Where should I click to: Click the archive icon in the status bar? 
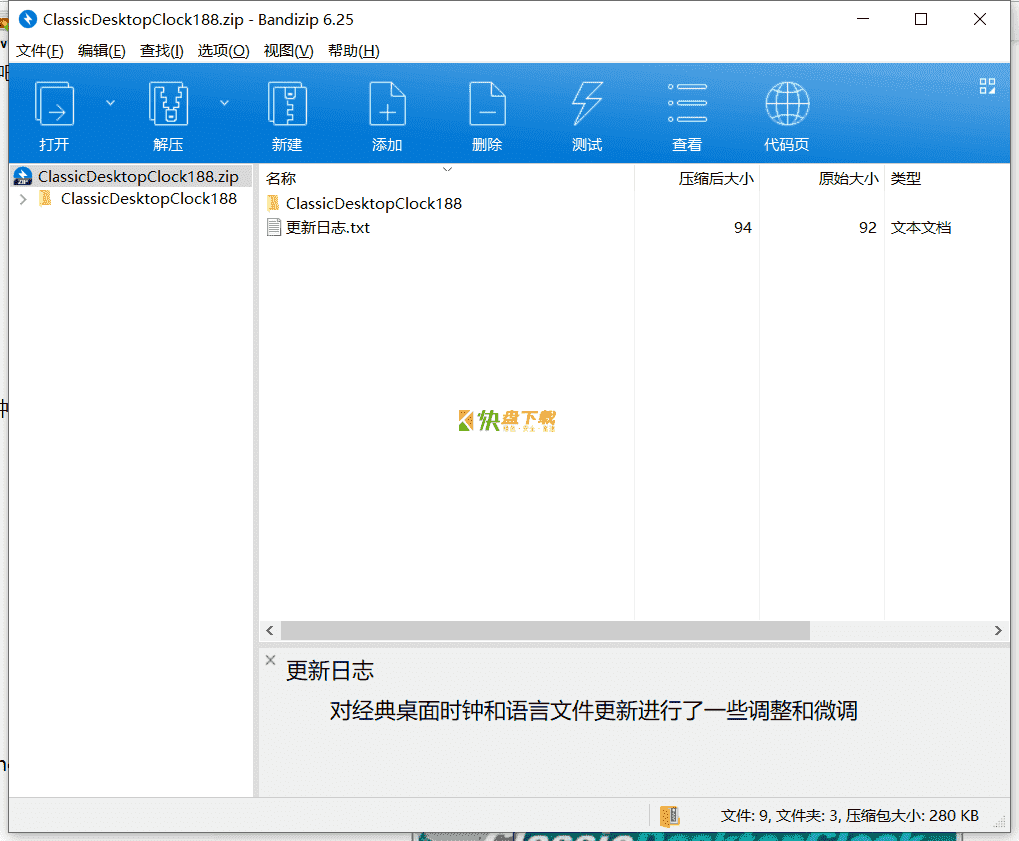click(x=669, y=815)
